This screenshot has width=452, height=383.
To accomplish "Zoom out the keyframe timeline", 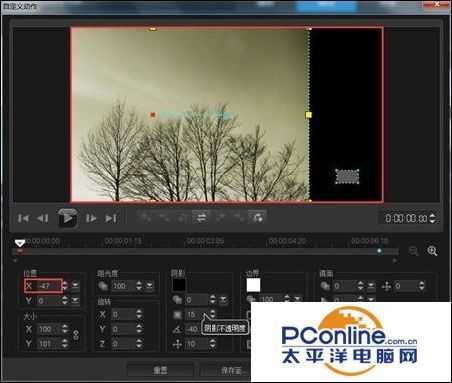I will 413,251.
